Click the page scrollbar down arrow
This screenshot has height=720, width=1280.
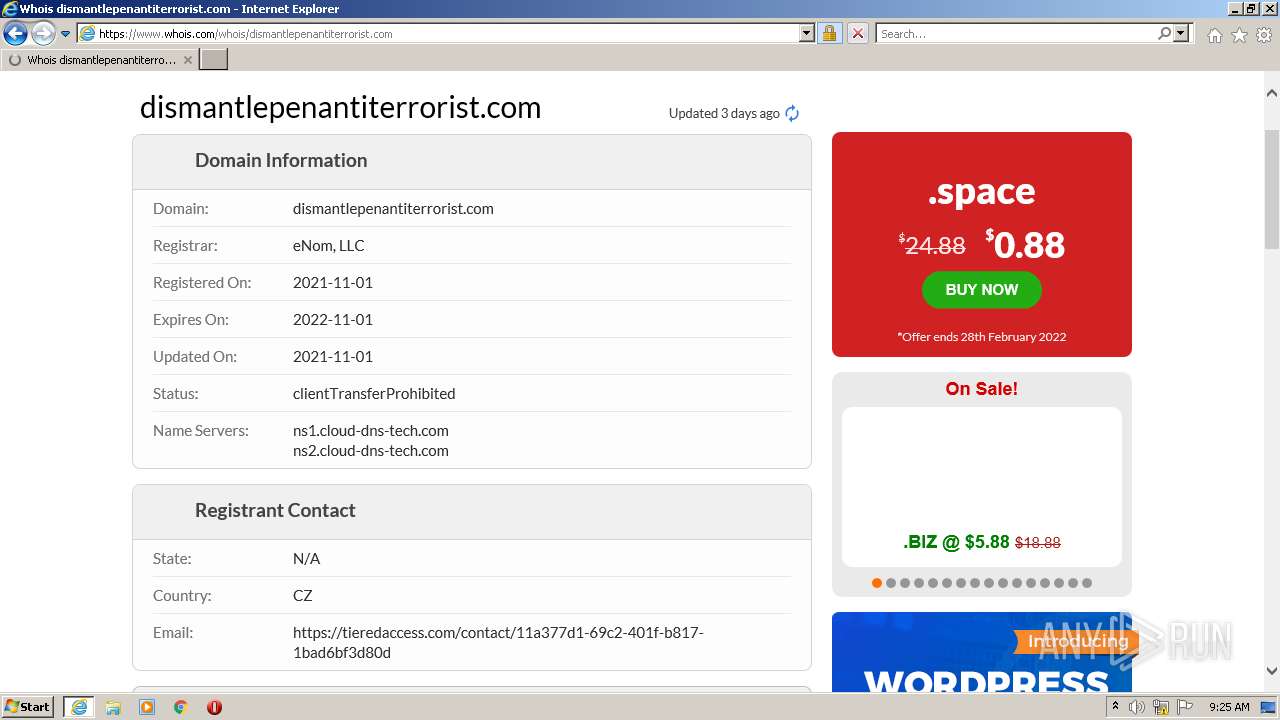tap(1272, 672)
